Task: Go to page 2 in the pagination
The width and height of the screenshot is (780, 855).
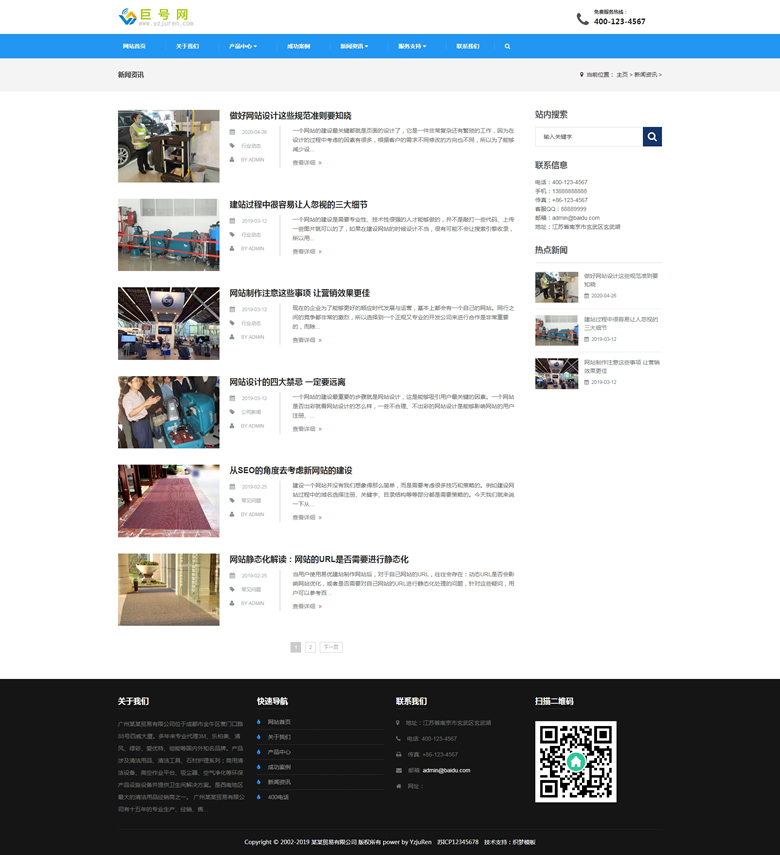Action: point(310,647)
